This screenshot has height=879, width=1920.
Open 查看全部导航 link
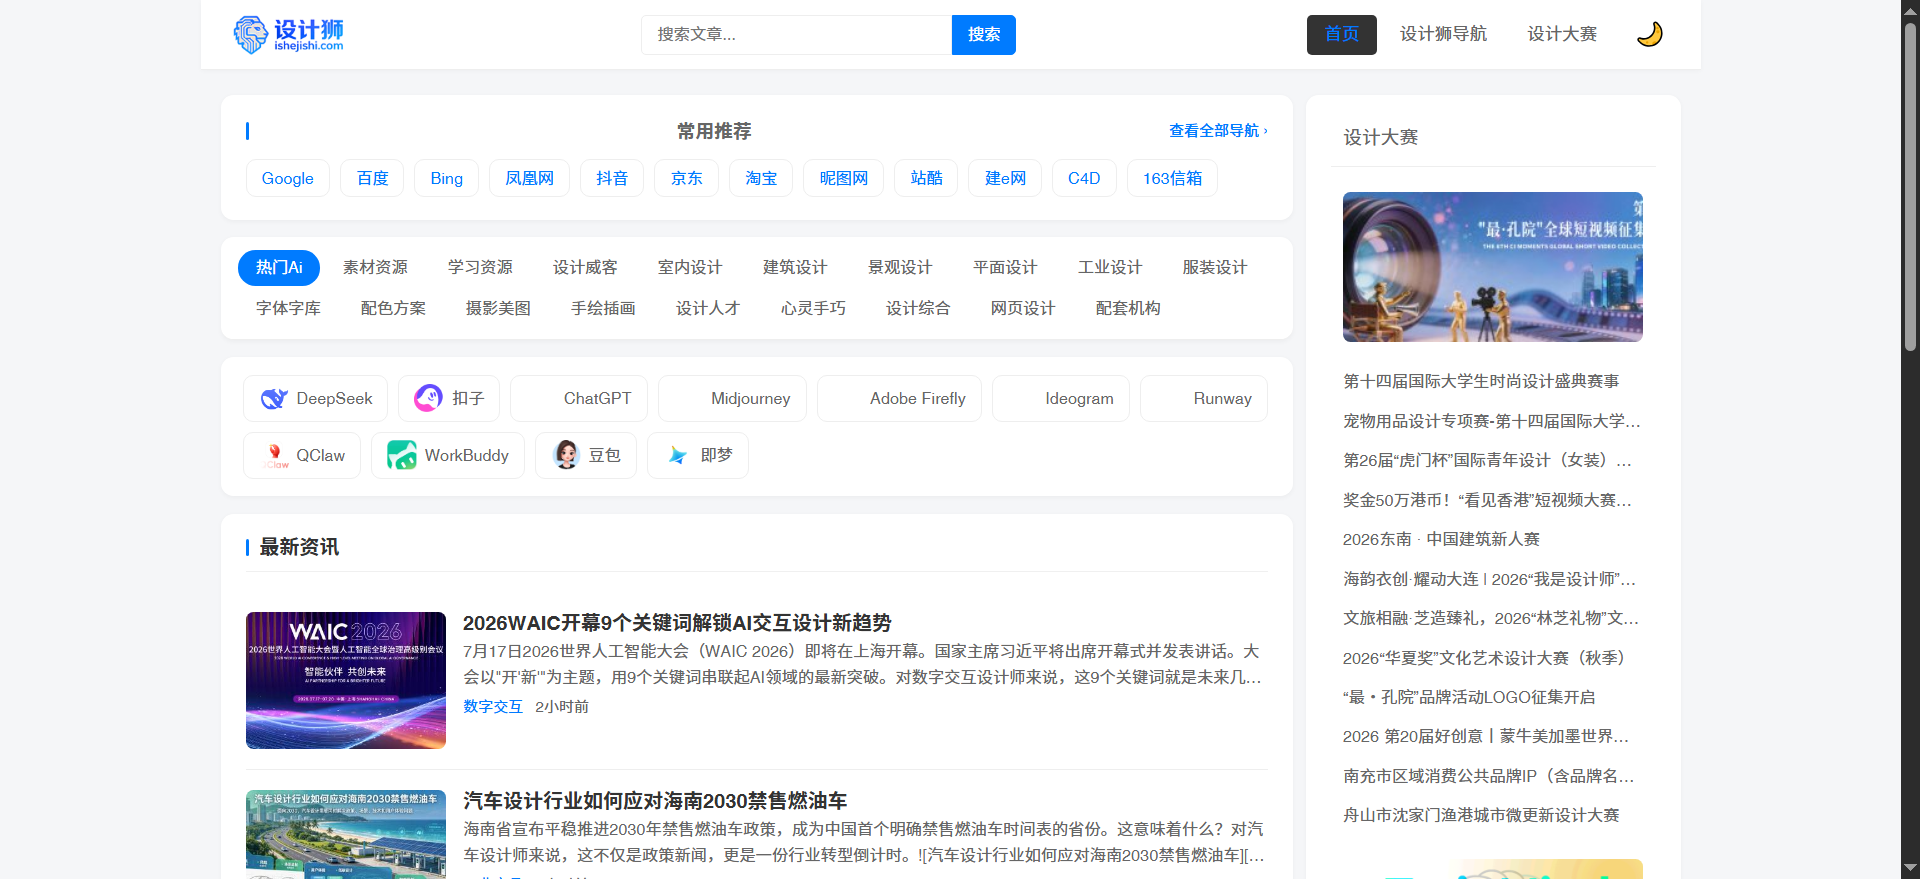click(x=1218, y=131)
